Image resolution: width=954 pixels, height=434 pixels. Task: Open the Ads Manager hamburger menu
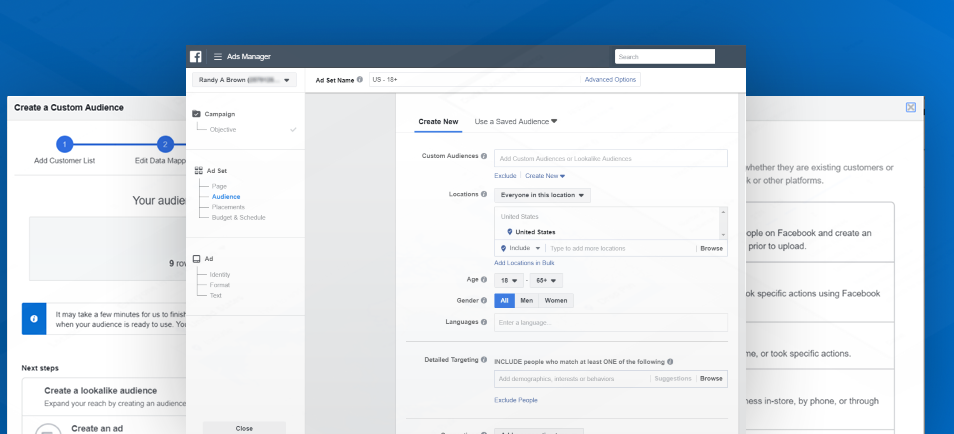coord(217,57)
